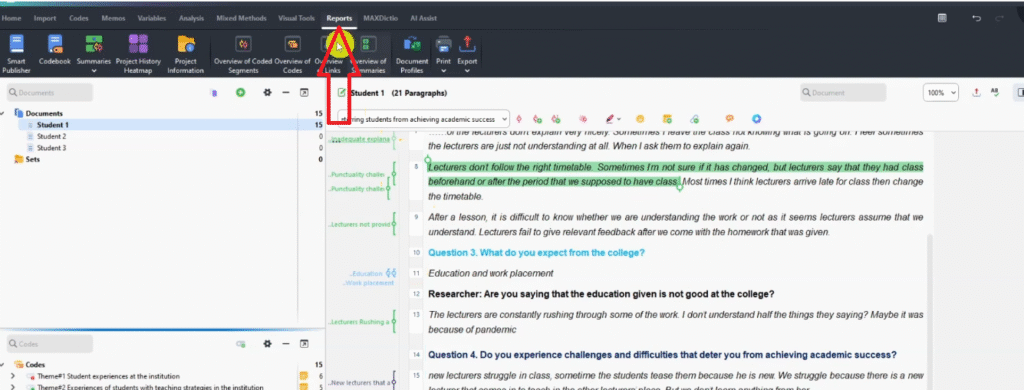The height and width of the screenshot is (390, 1024).
Task: Collapse the Documents root folder
Action: pos(3,113)
